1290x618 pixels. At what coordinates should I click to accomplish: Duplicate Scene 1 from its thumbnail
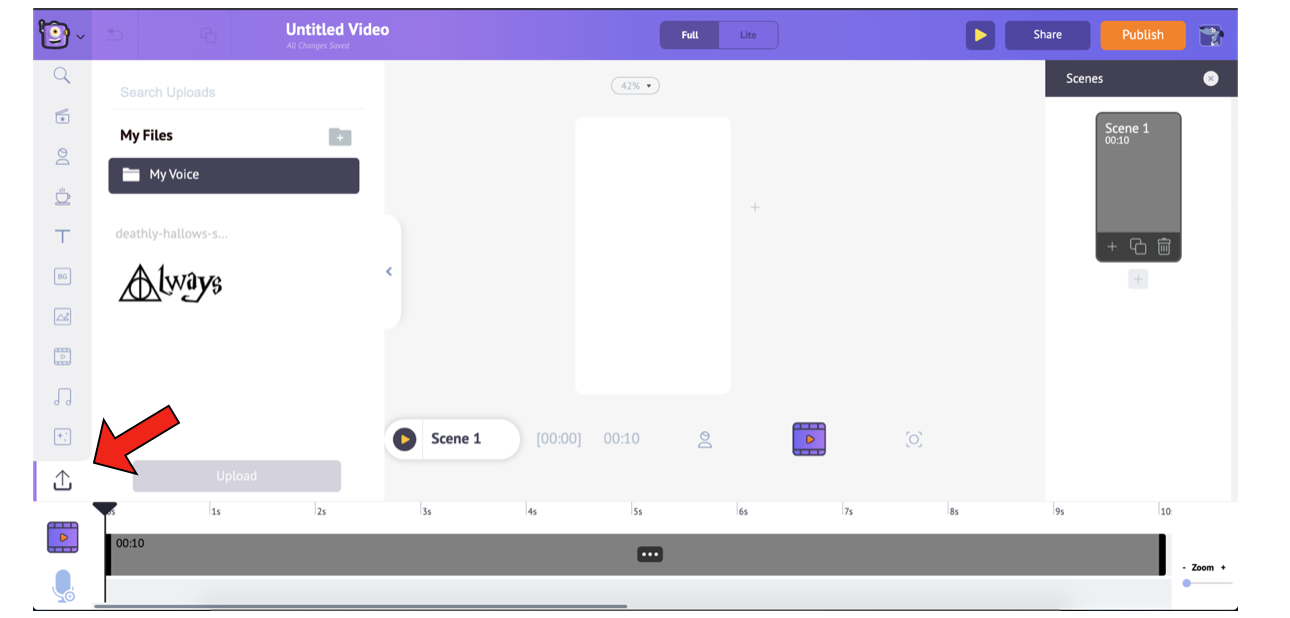[1138, 246]
